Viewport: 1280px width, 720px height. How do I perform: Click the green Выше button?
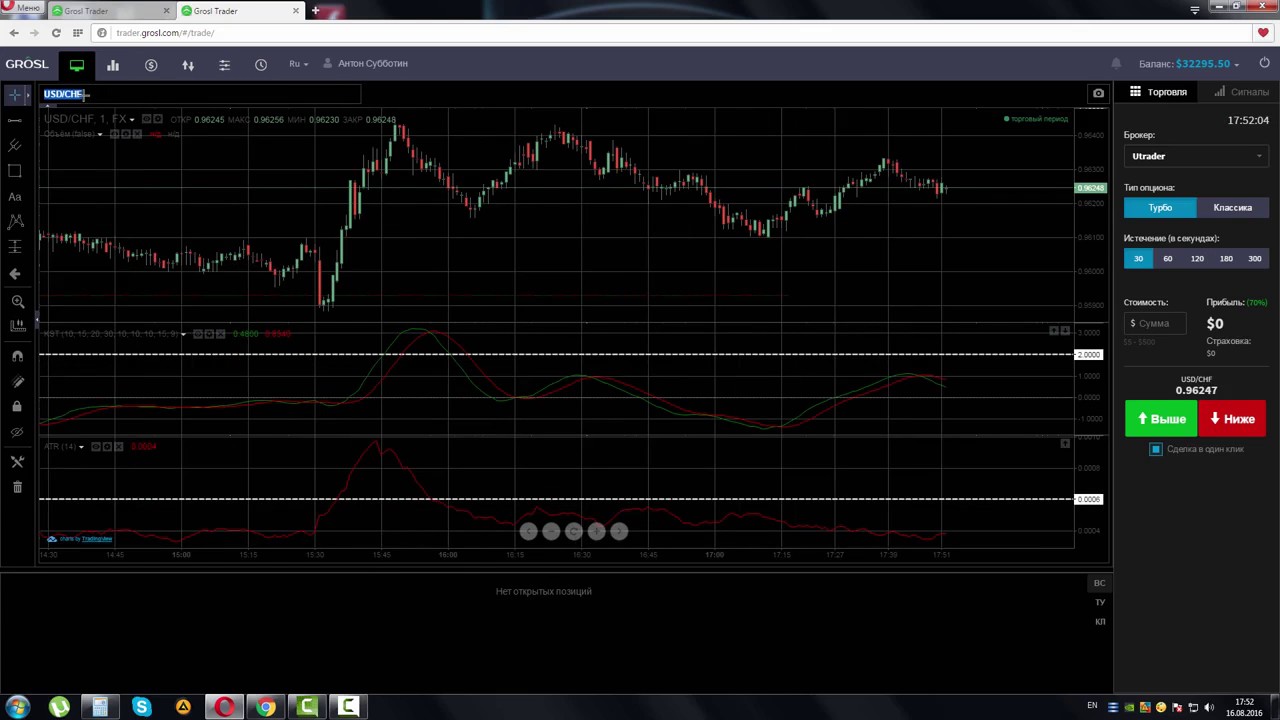point(1160,419)
